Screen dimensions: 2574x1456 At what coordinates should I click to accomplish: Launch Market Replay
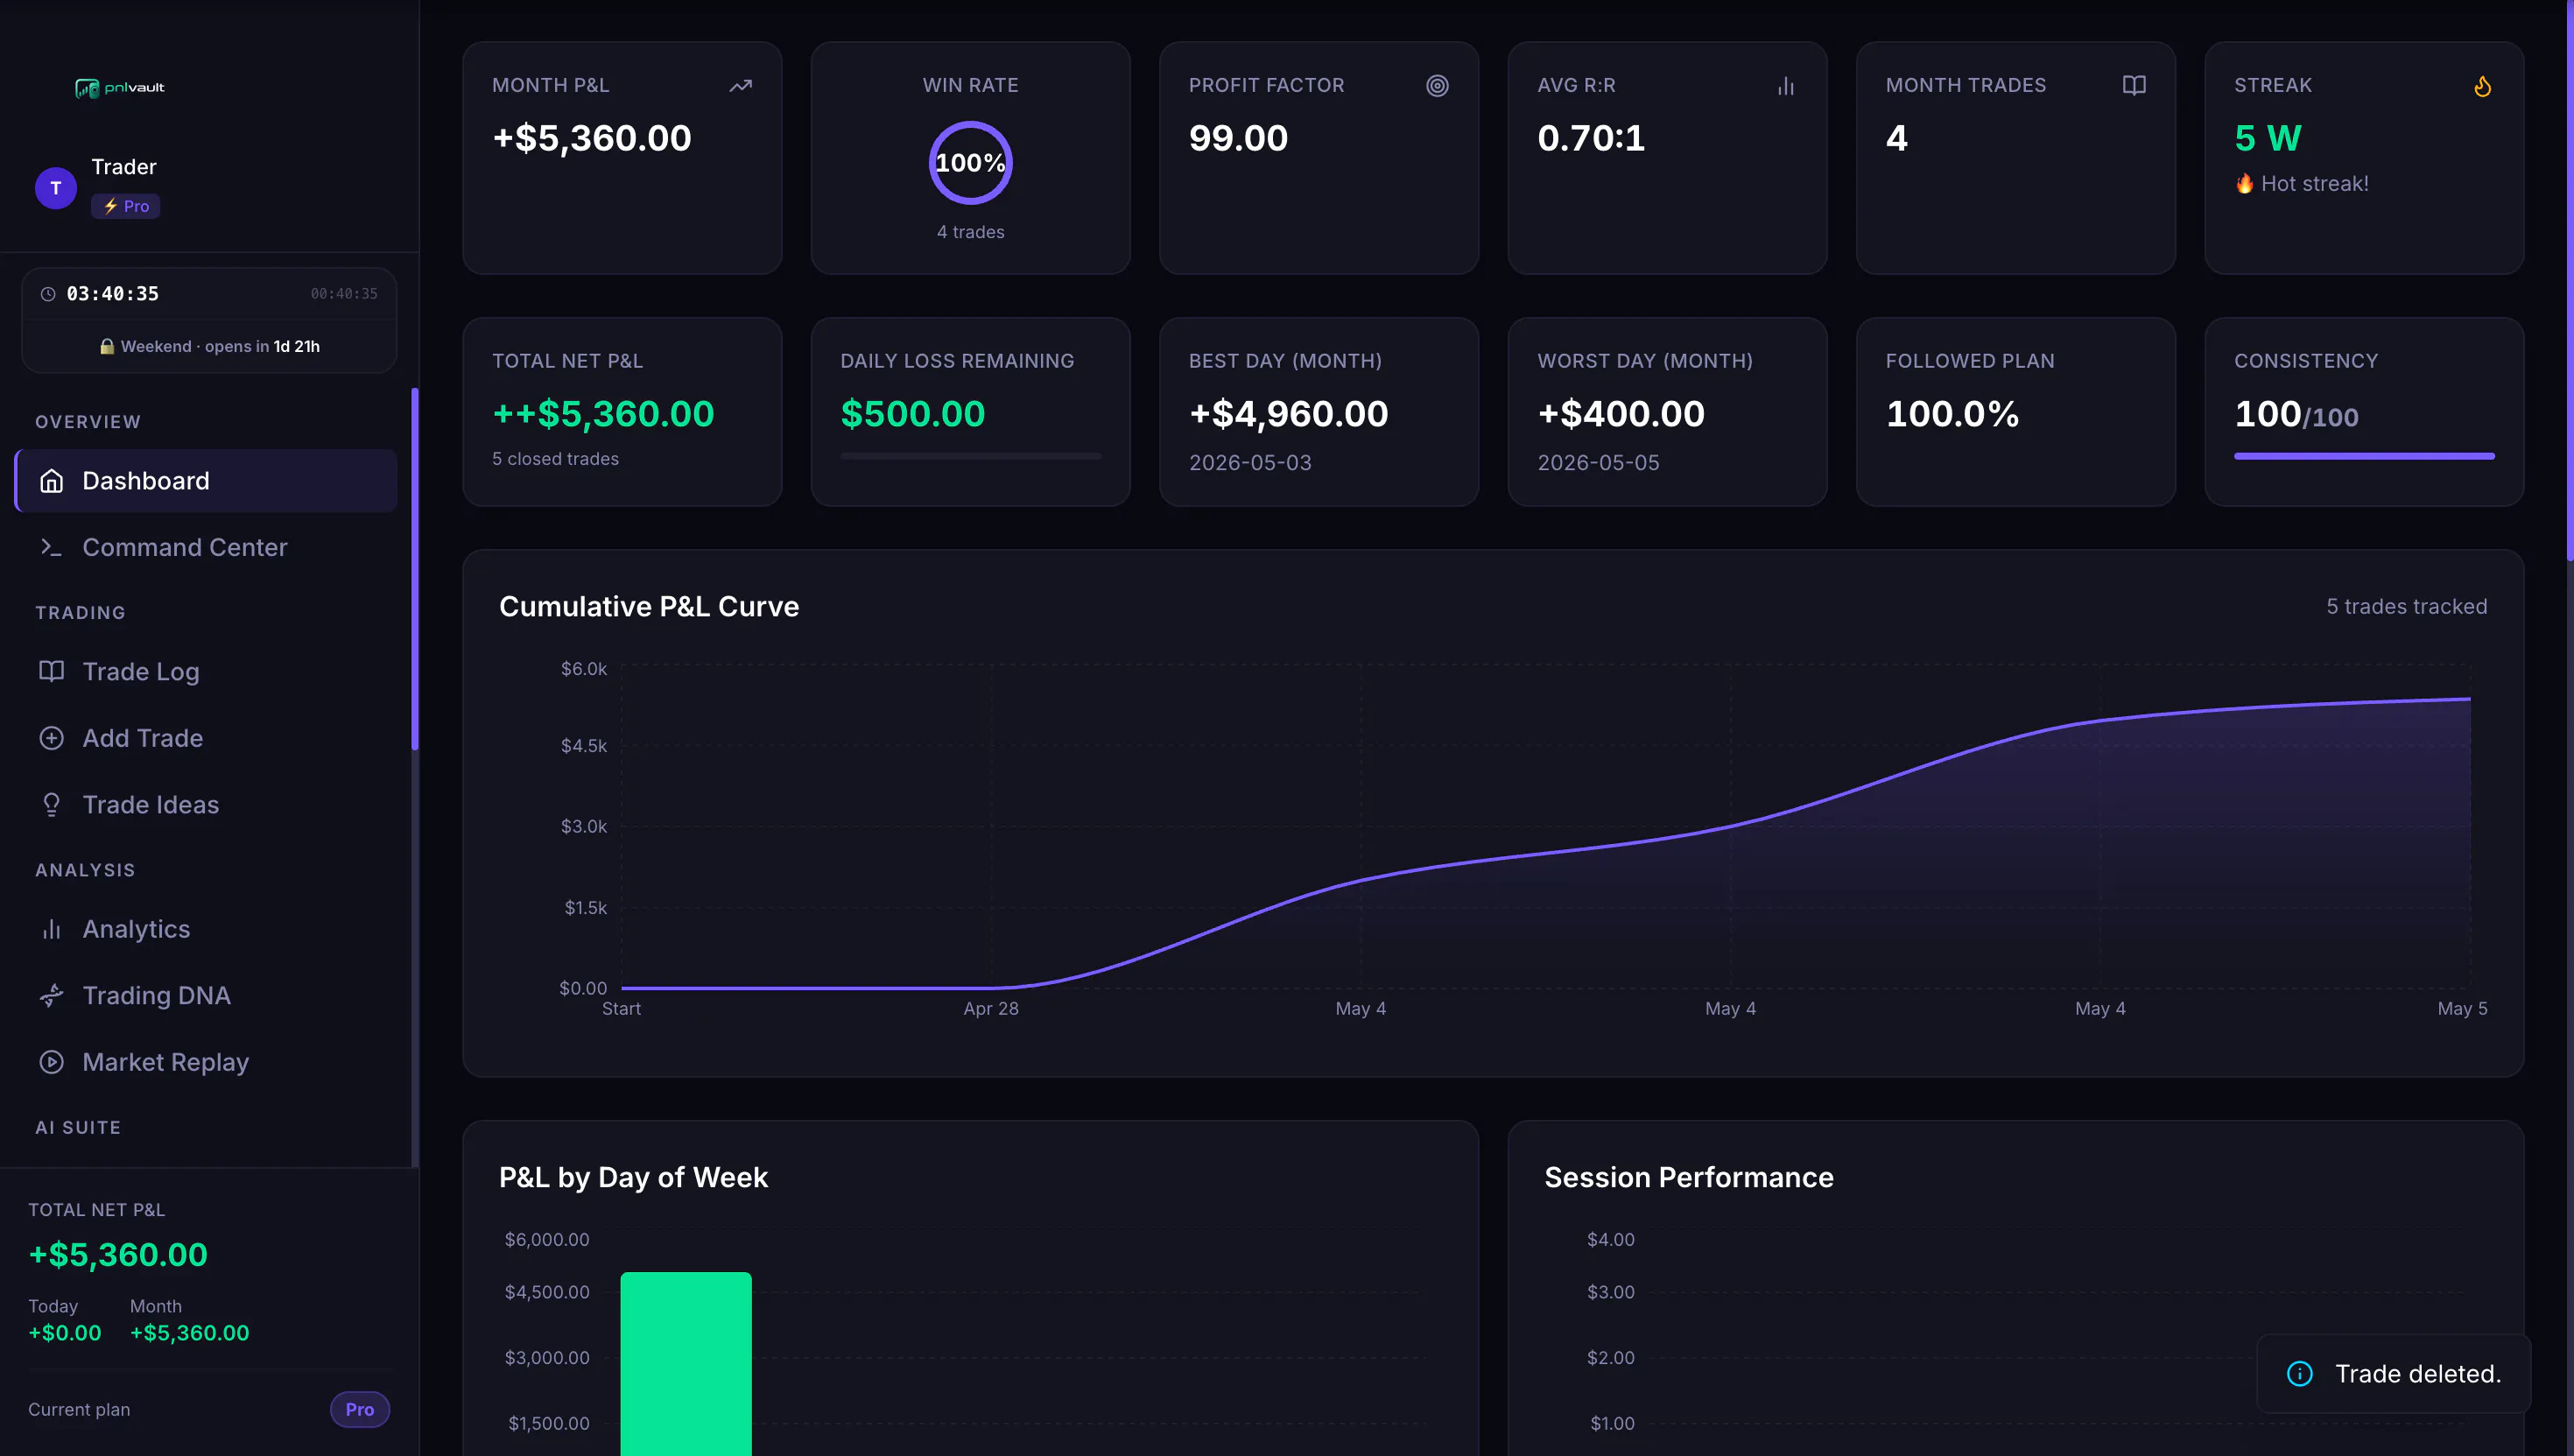point(207,1062)
